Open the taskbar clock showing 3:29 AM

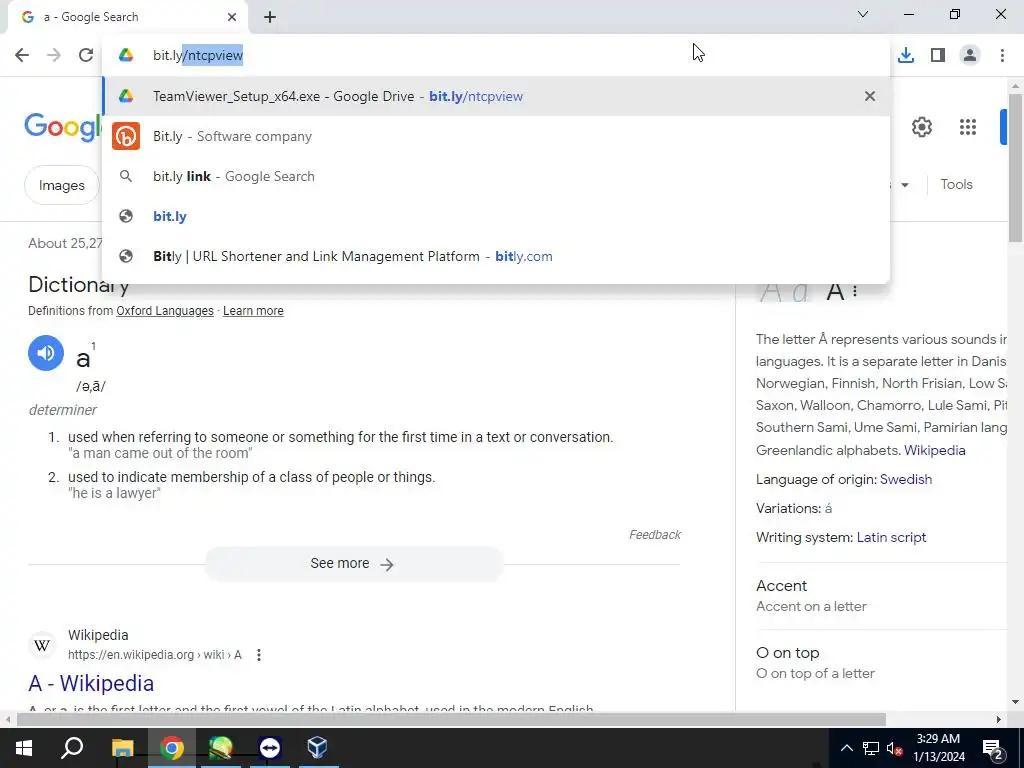pyautogui.click(x=938, y=748)
